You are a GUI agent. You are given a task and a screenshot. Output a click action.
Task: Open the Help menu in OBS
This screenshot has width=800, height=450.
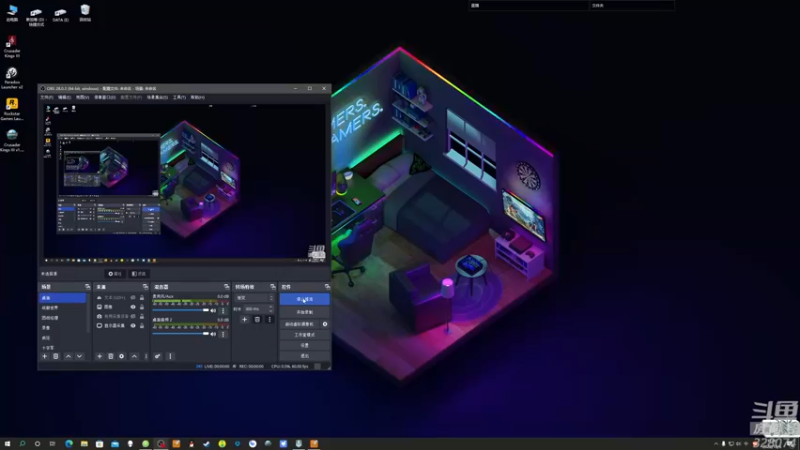[x=197, y=97]
